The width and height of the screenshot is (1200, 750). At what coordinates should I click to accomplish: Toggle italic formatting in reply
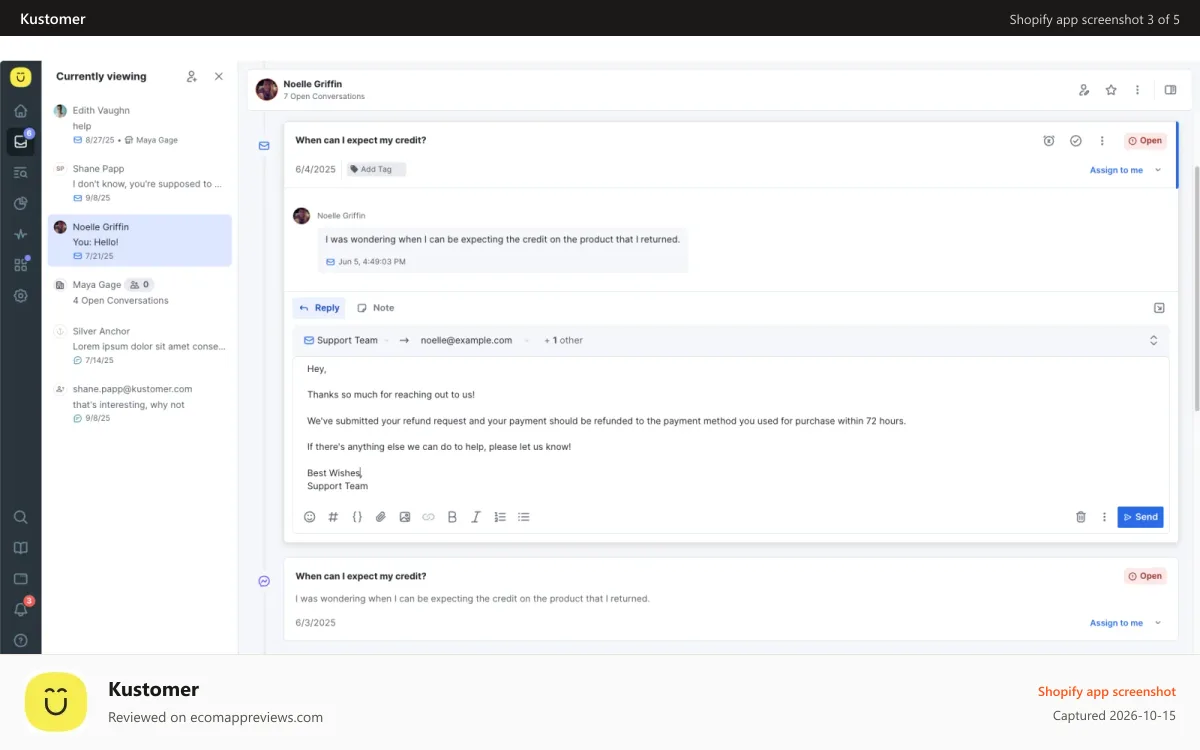476,517
